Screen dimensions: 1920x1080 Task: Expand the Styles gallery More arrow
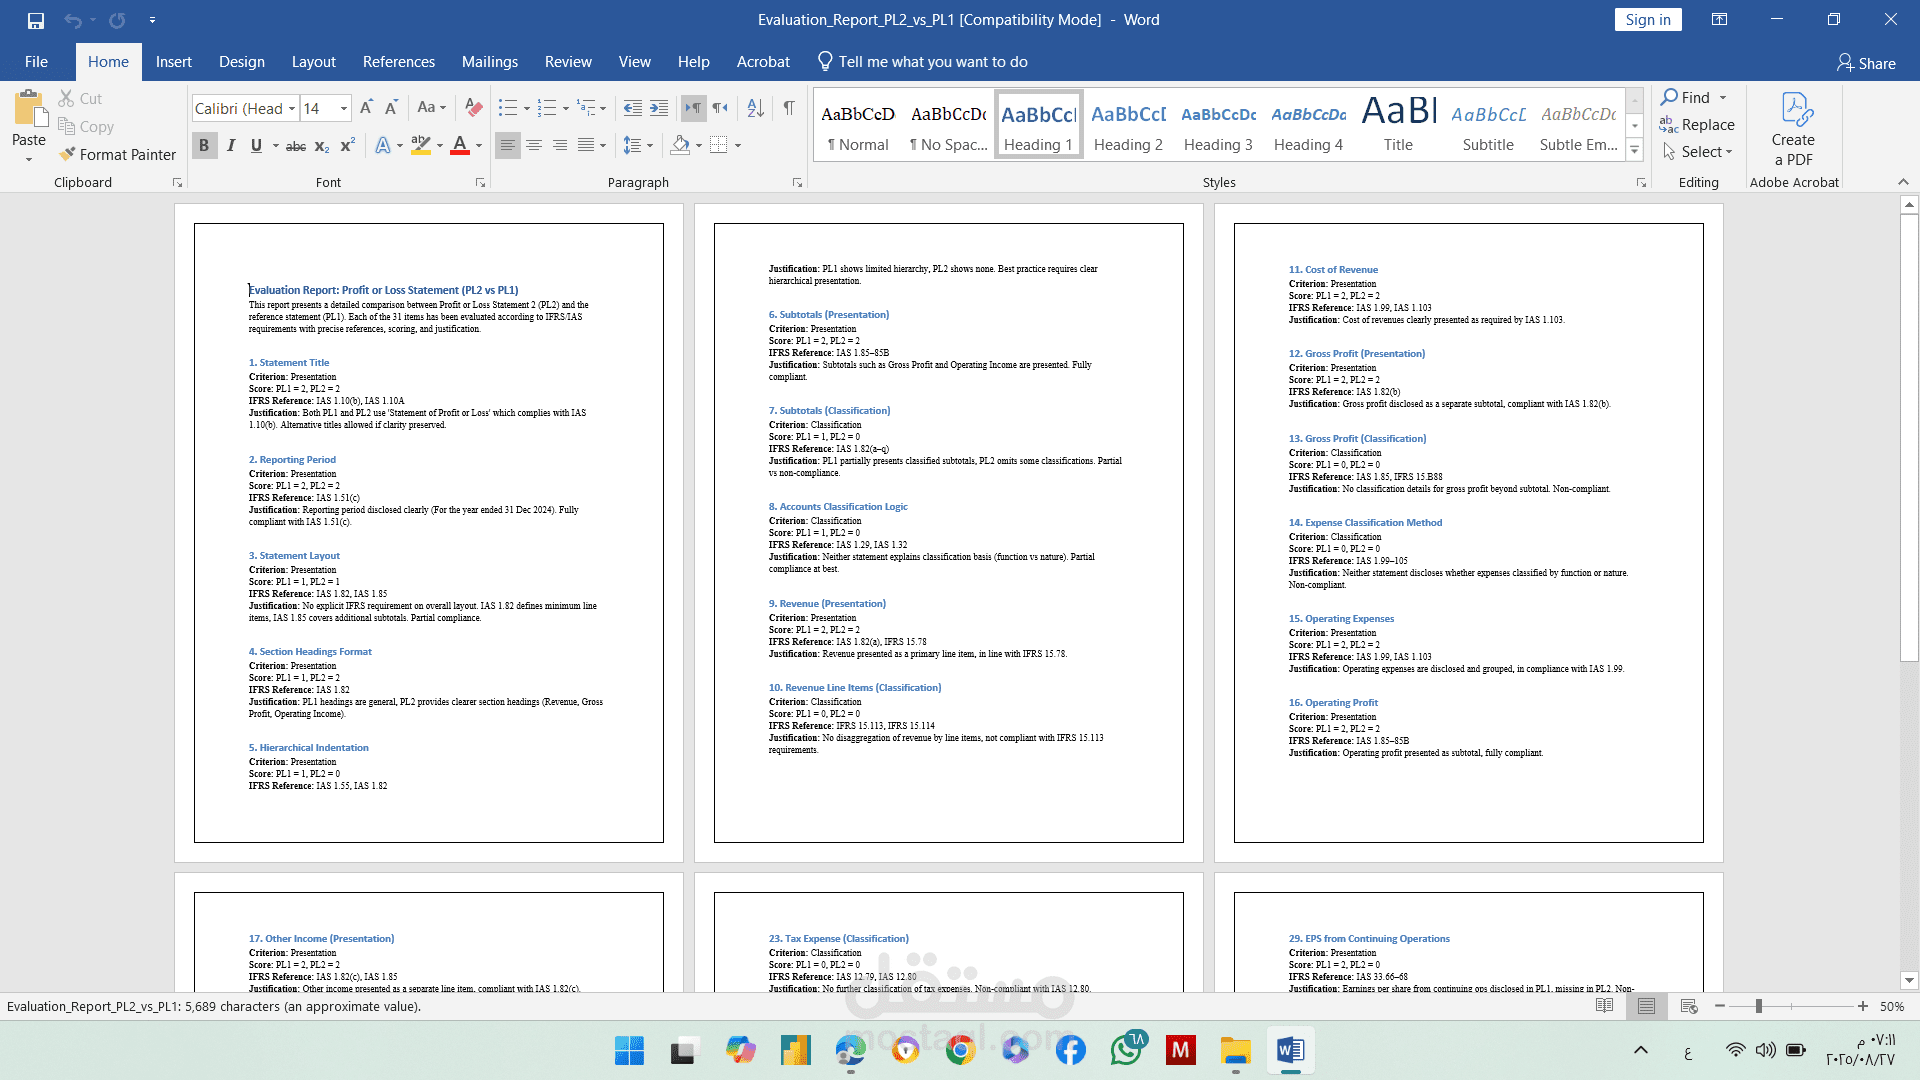[x=1635, y=150]
